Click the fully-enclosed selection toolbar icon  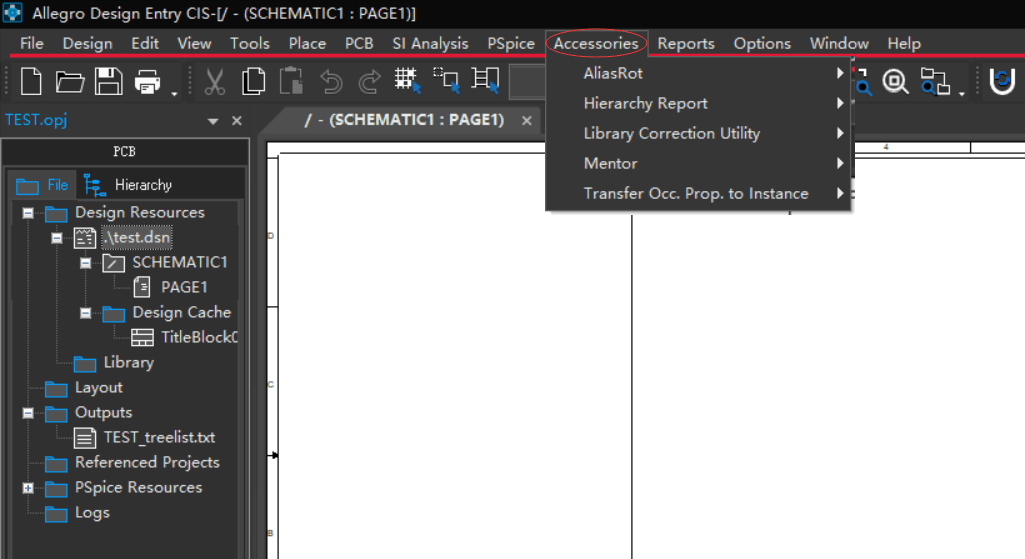coord(486,80)
